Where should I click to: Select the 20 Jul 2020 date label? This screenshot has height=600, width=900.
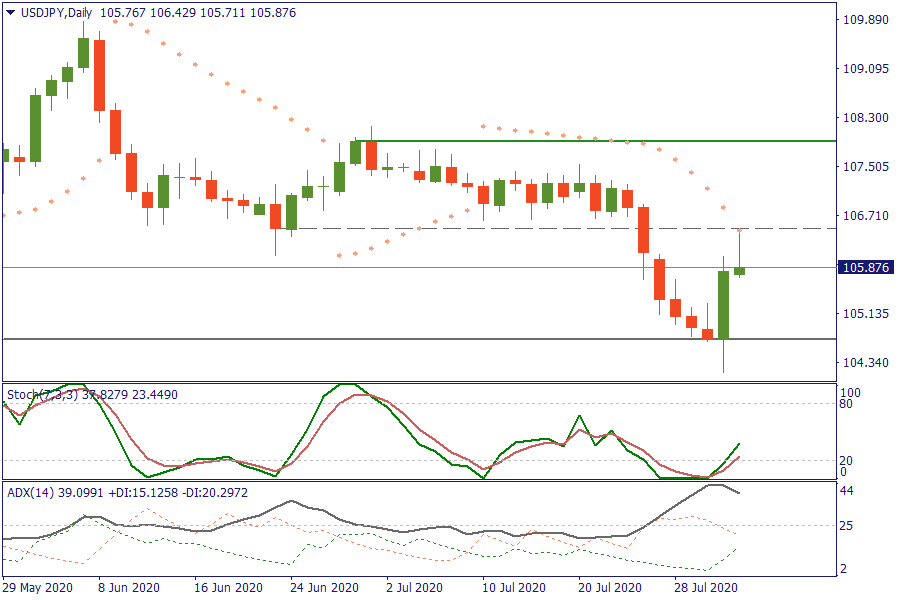pyautogui.click(x=610, y=588)
